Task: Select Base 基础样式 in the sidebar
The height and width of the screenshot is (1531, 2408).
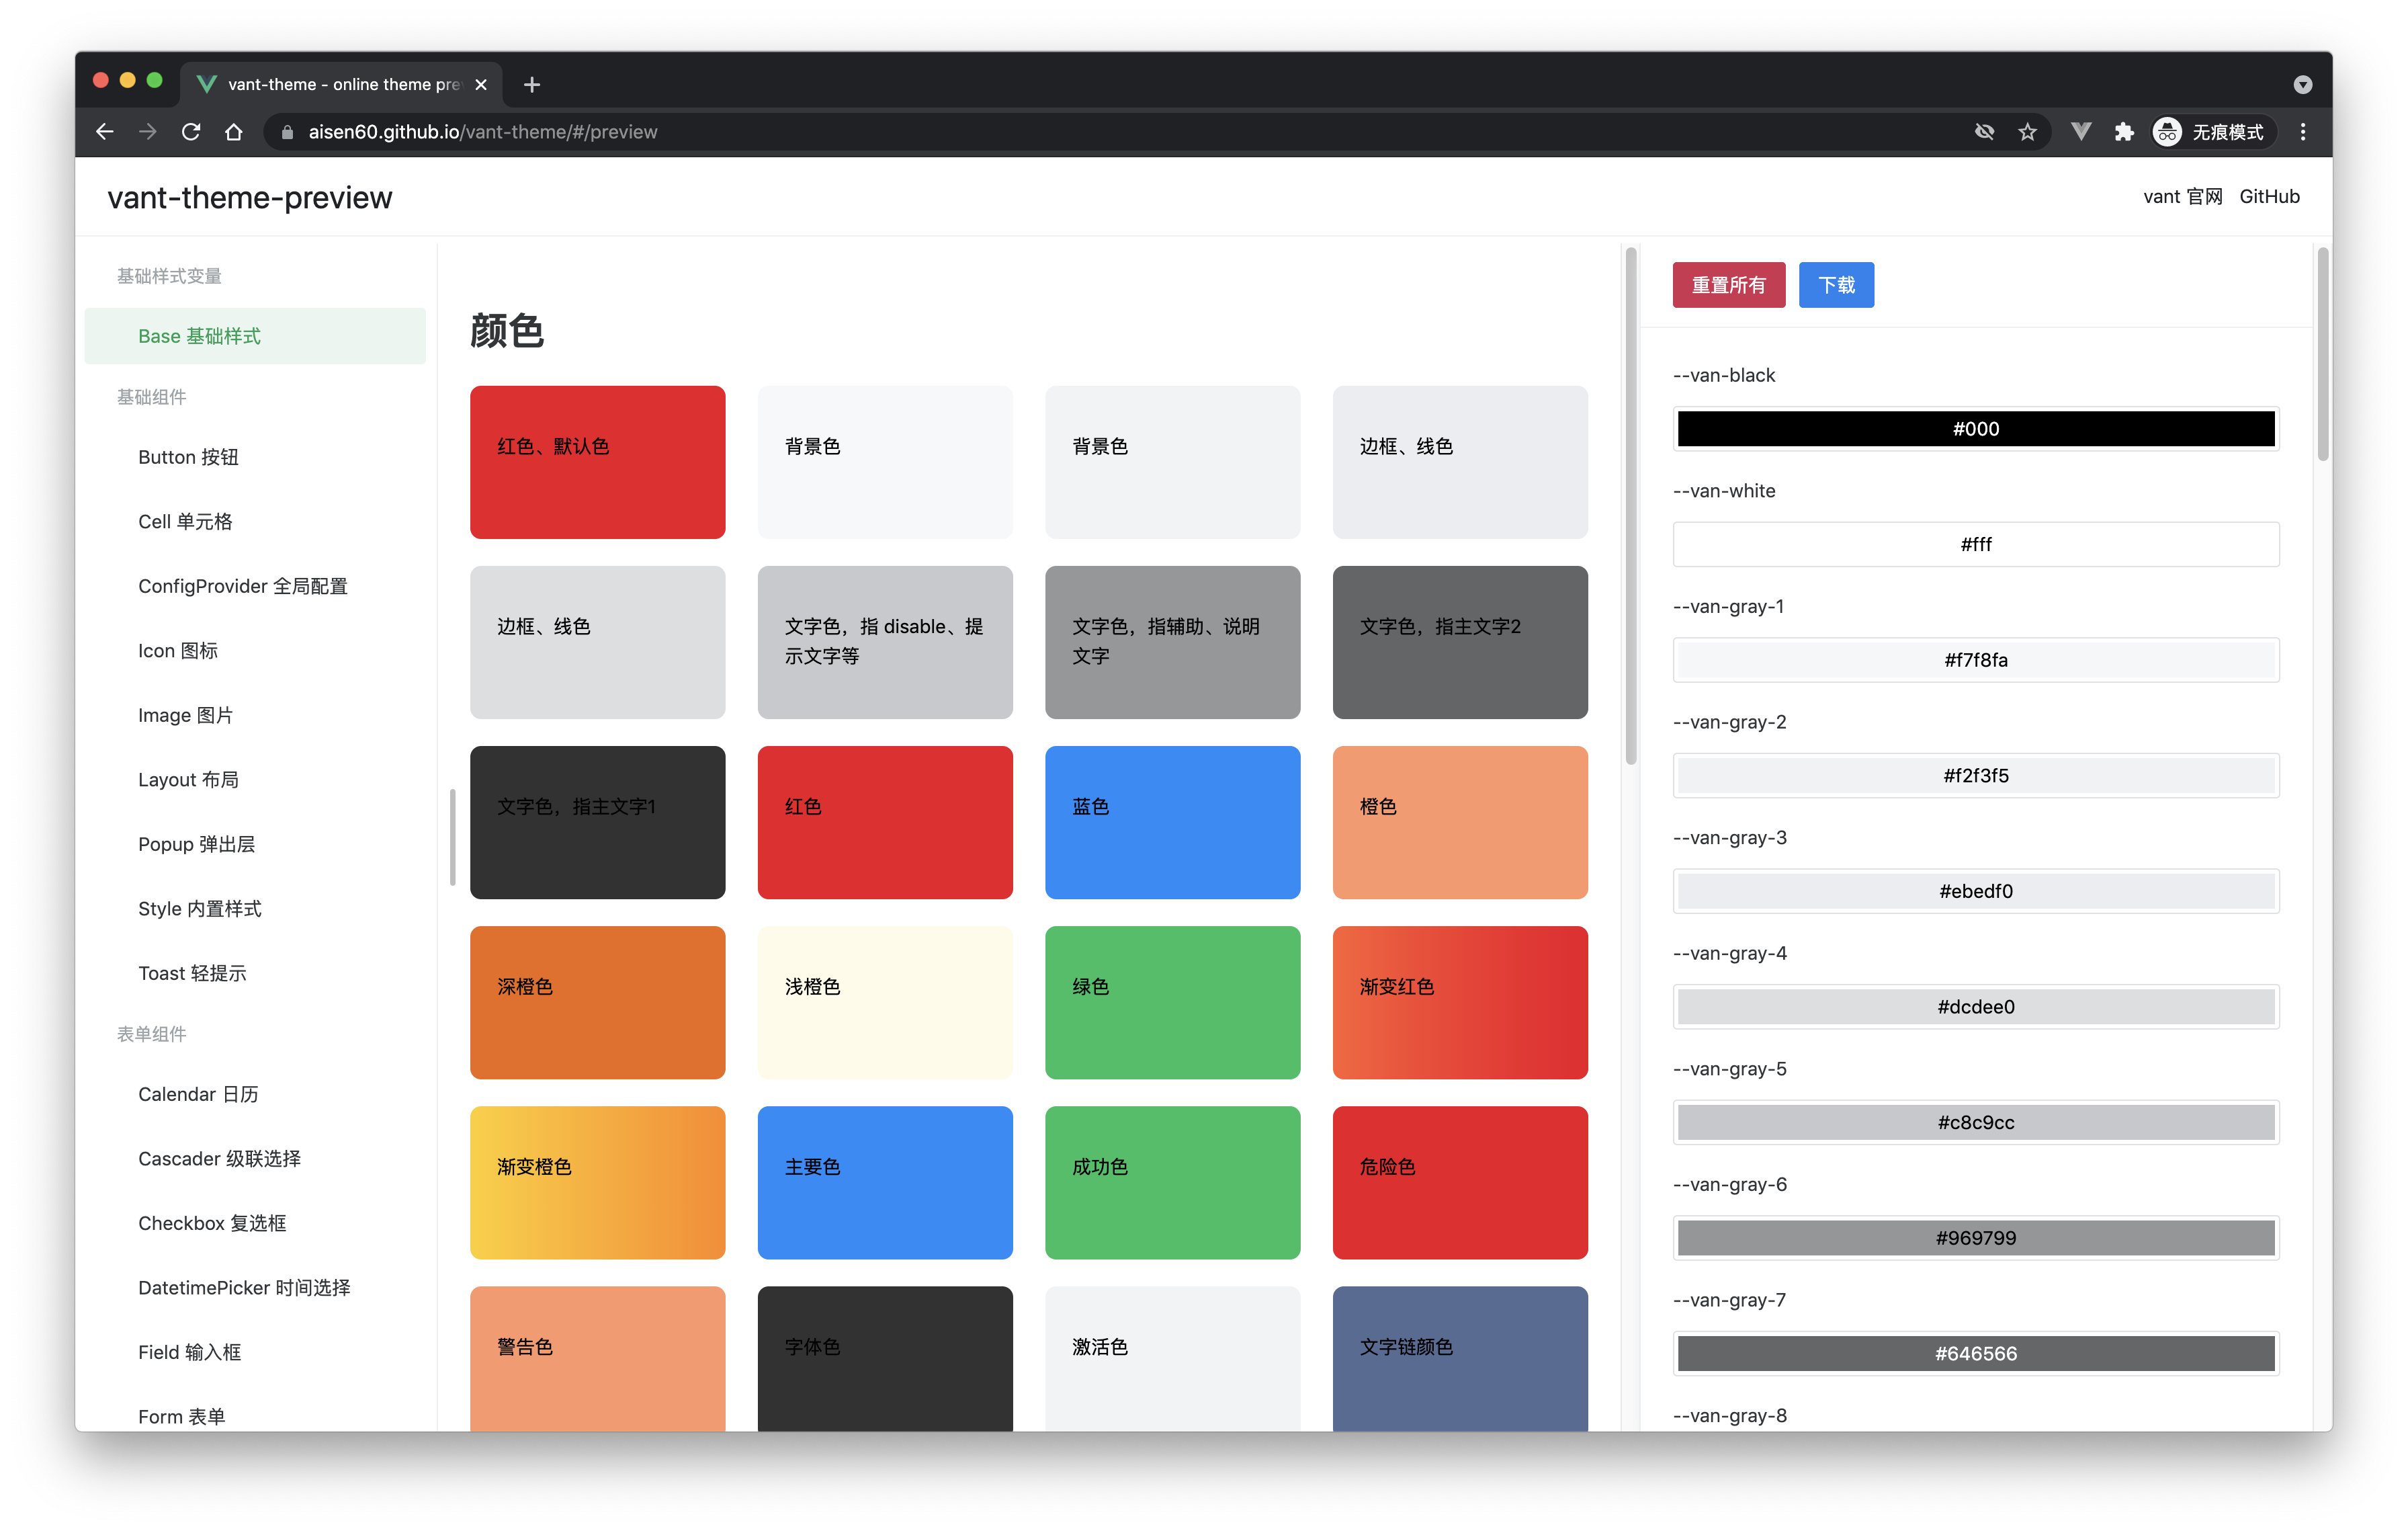Action: (x=200, y=335)
